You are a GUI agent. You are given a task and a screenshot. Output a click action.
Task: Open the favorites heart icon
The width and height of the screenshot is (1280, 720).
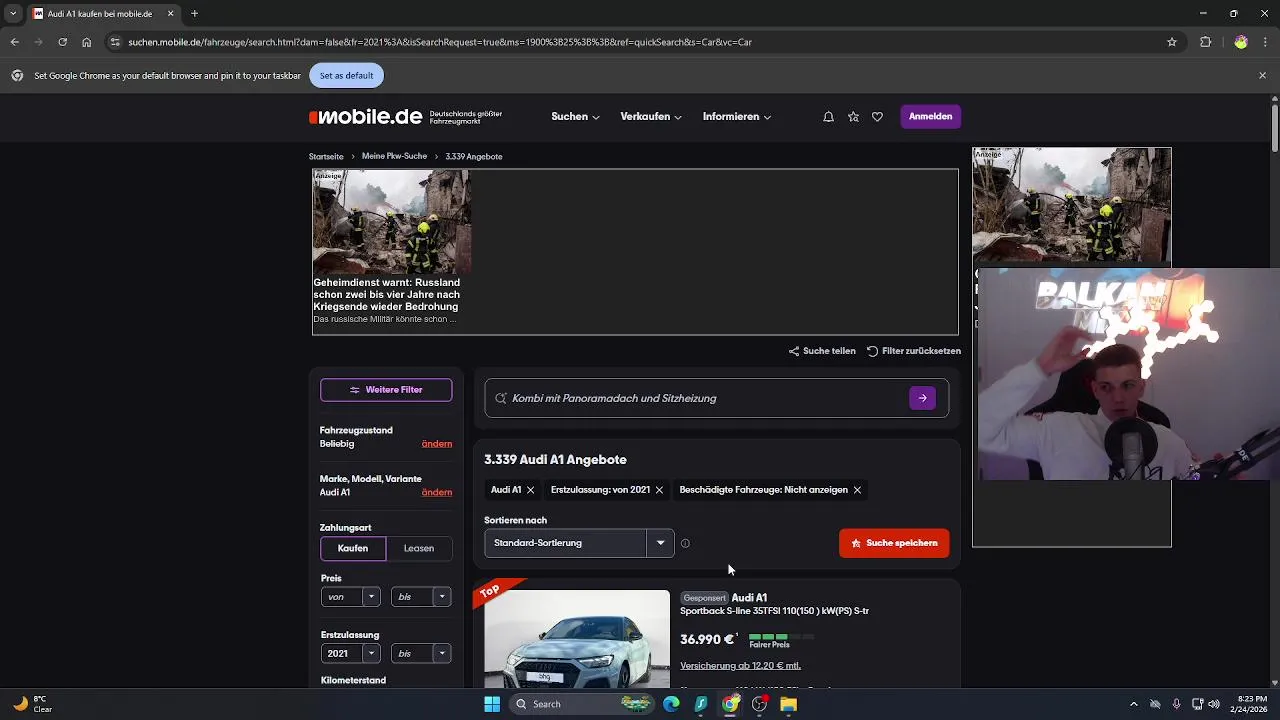(877, 117)
